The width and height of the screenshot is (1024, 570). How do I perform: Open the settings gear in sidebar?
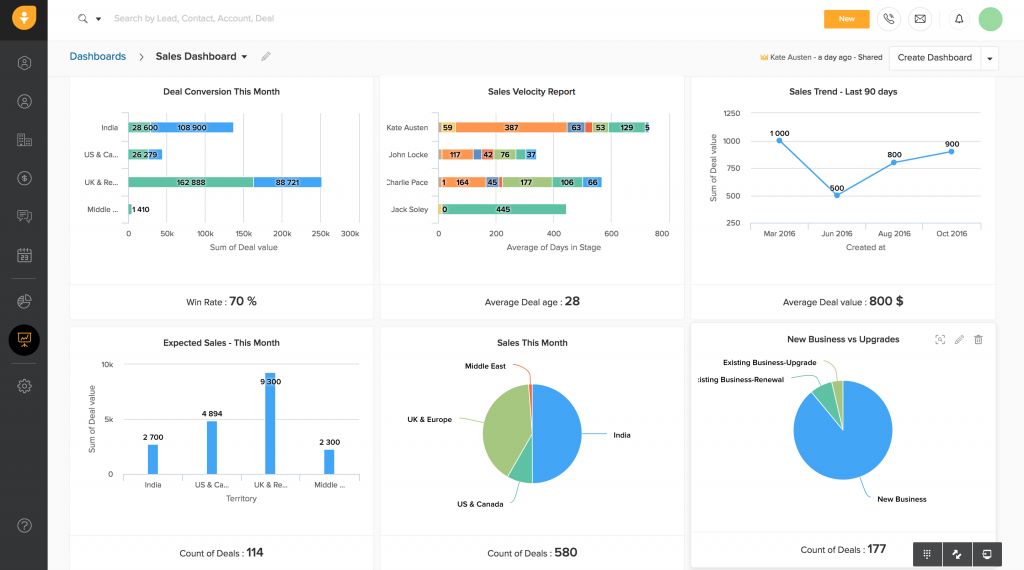pos(24,386)
